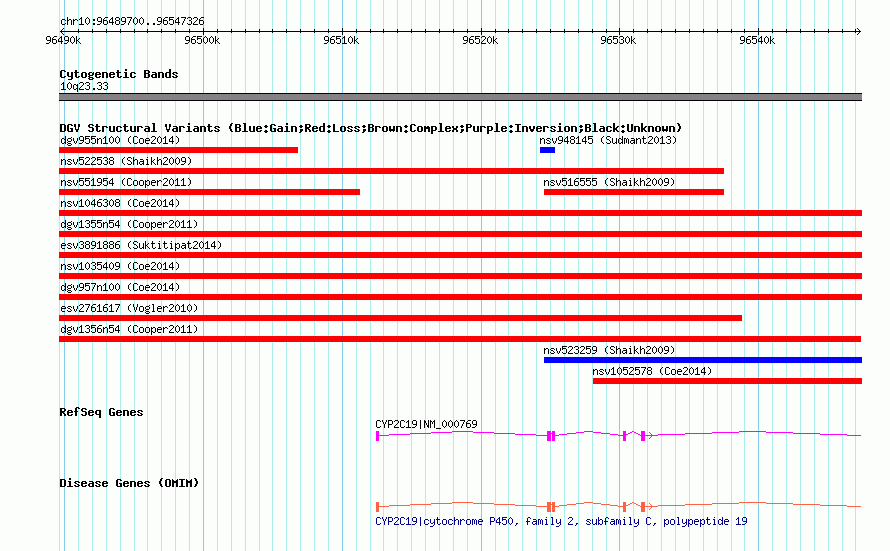Click the gray 10q23.33 cytogenetic band bar

pyautogui.click(x=460, y=97)
